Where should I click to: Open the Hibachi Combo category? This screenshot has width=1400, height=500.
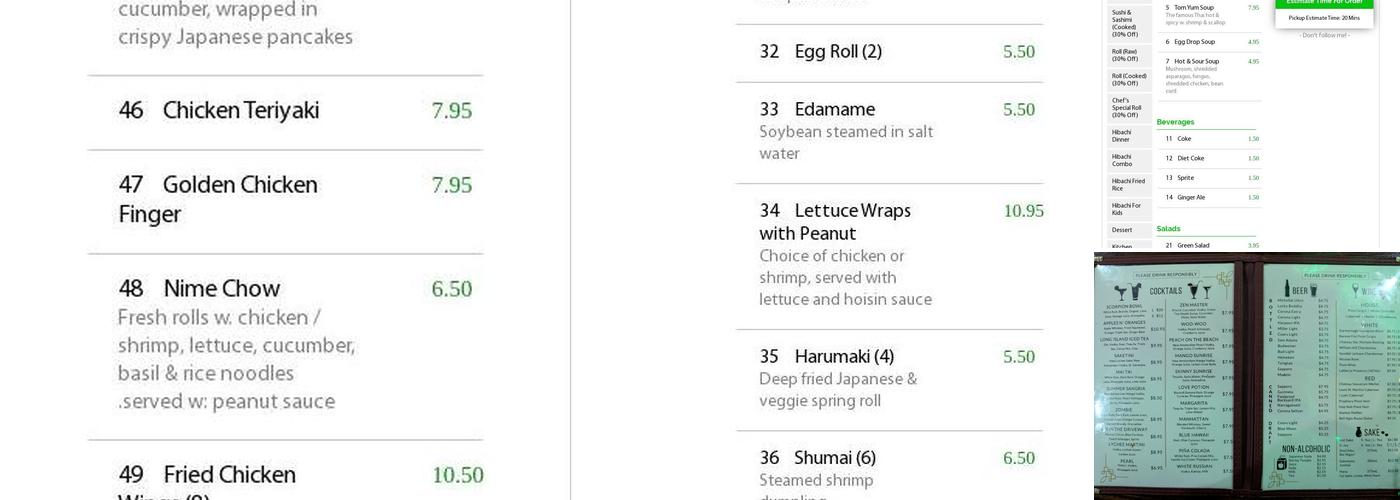coord(1122,160)
